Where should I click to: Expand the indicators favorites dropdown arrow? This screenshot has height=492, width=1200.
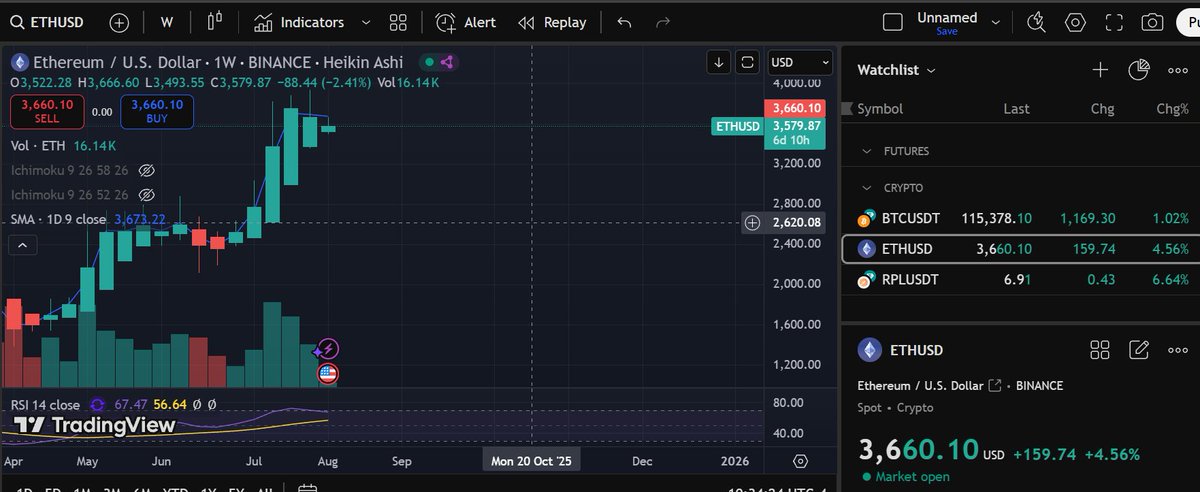pyautogui.click(x=365, y=22)
